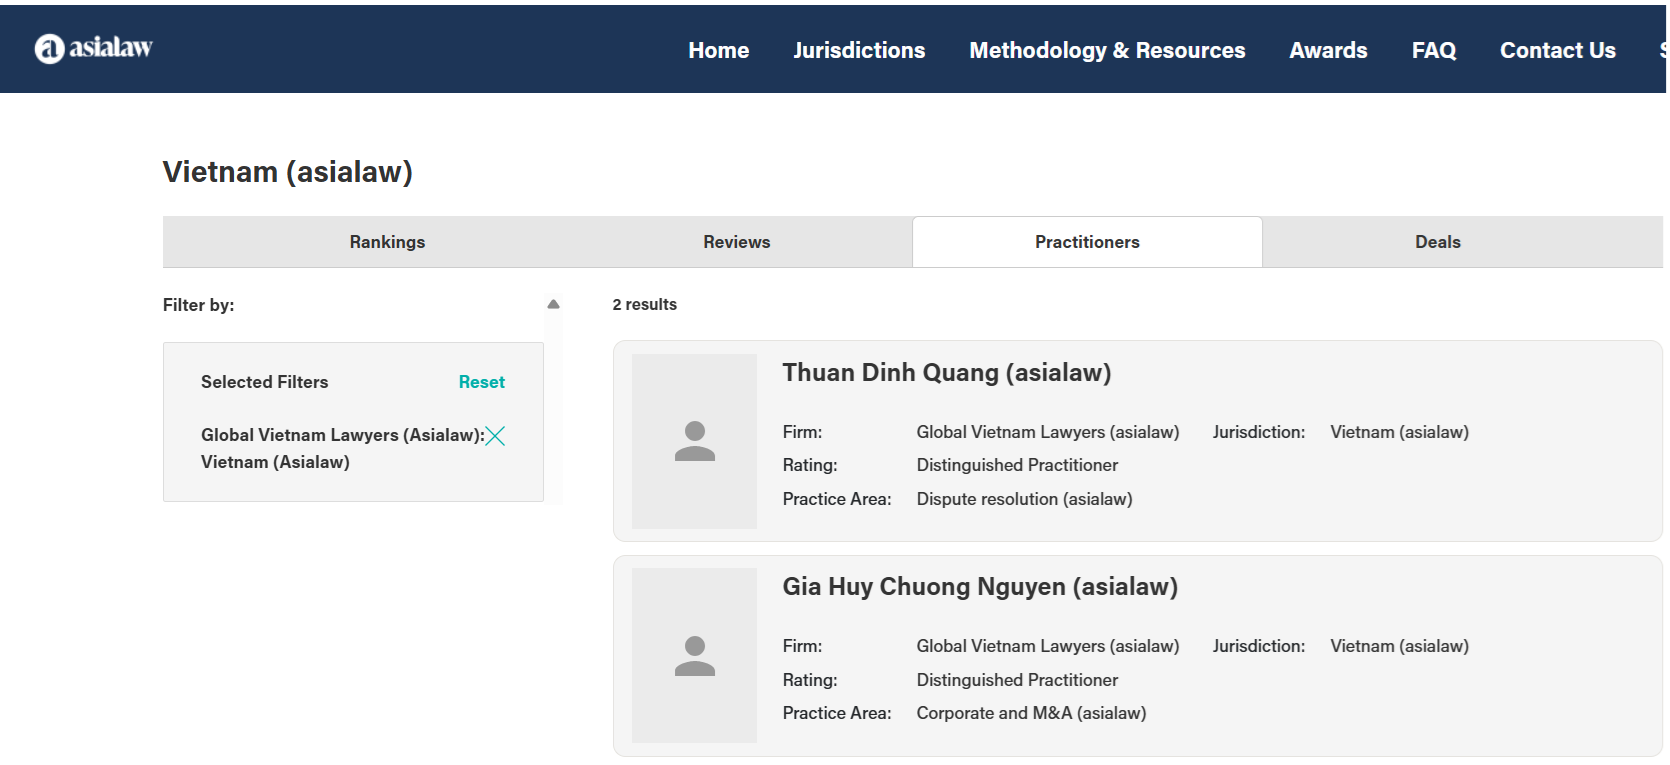Click Distinguished Practitioner rating for Gia Huy Chuong Nguyen
Viewport: 1670px width, 765px height.
[x=1017, y=680]
